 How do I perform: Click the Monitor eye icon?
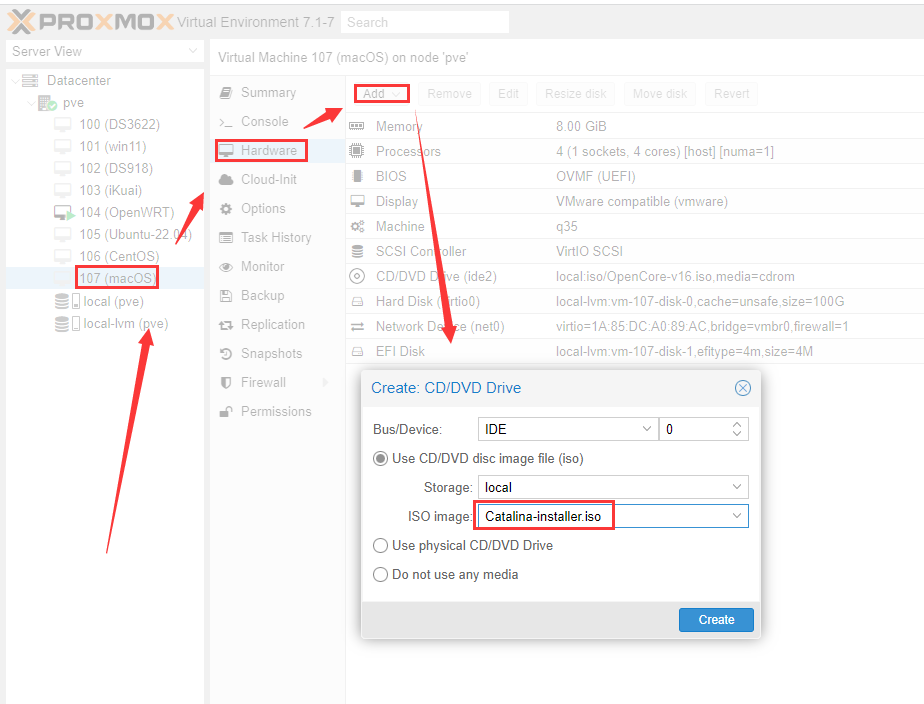(226, 267)
